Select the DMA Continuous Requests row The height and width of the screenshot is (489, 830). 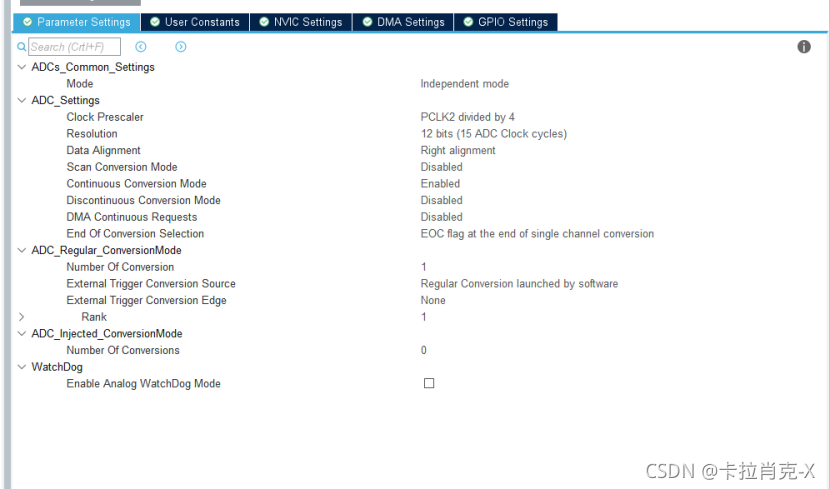[418, 217]
